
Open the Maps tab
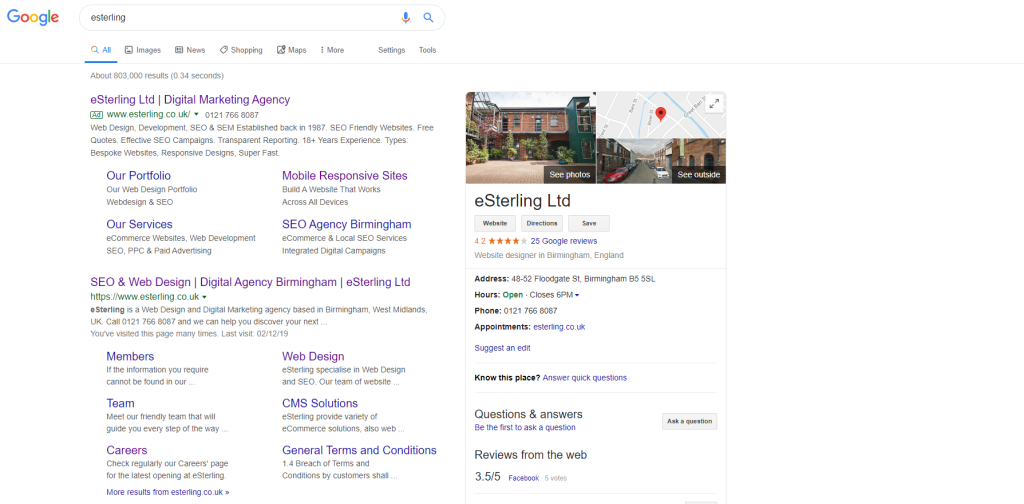pyautogui.click(x=291, y=50)
